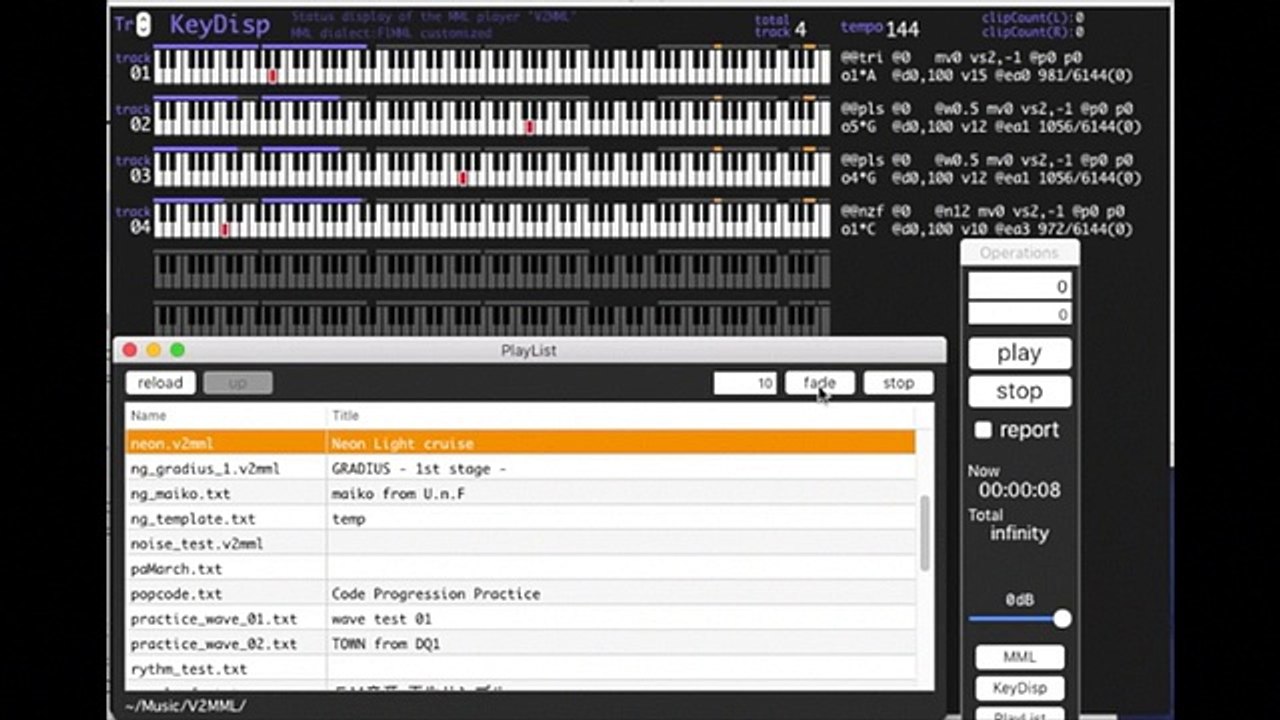Select ng_gradius_1.v2mml in the playlist

(x=520, y=468)
